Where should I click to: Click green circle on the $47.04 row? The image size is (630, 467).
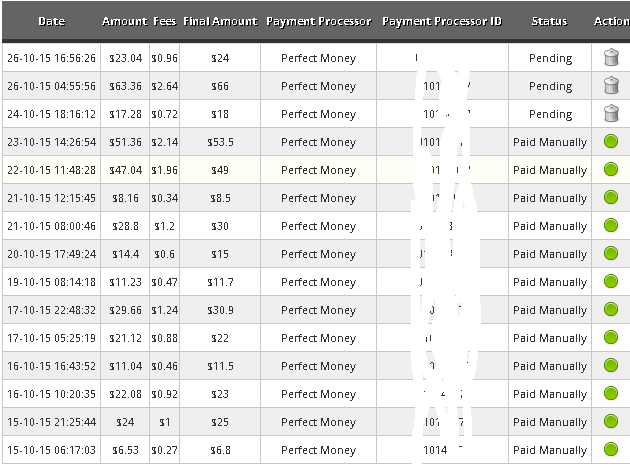point(611,170)
